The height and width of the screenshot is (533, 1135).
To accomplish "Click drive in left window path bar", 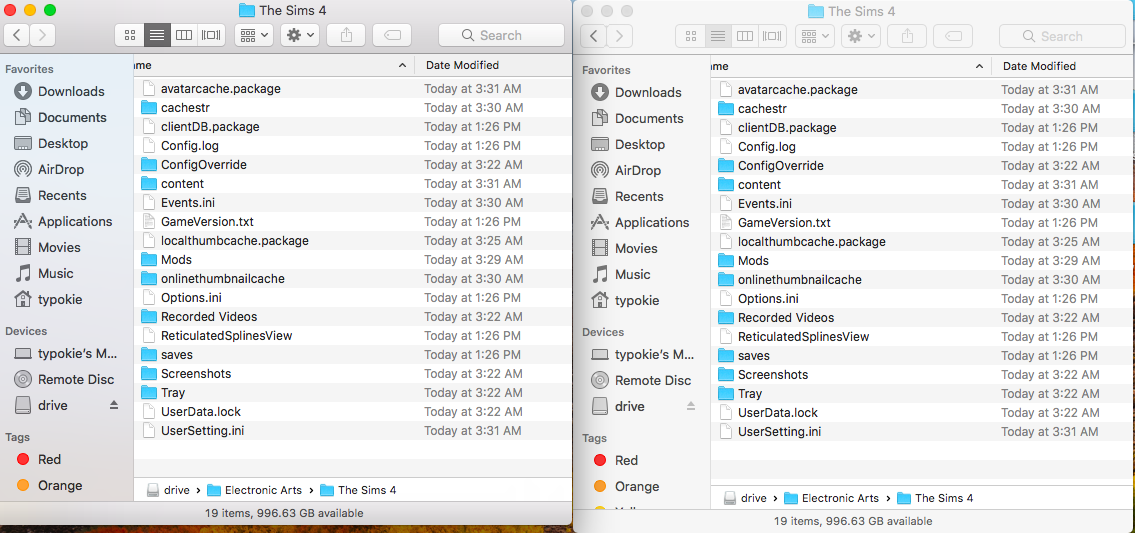I will pyautogui.click(x=168, y=490).
